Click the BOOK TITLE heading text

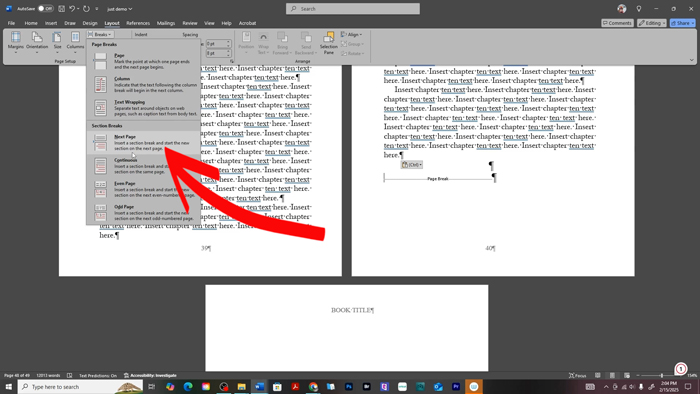(352, 310)
